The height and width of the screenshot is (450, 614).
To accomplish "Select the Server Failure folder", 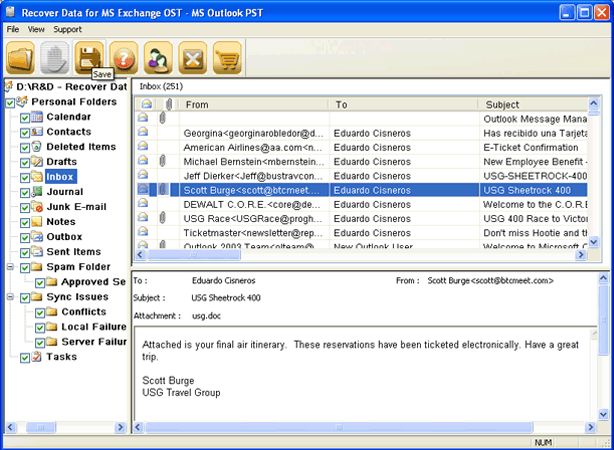I will pos(94,342).
